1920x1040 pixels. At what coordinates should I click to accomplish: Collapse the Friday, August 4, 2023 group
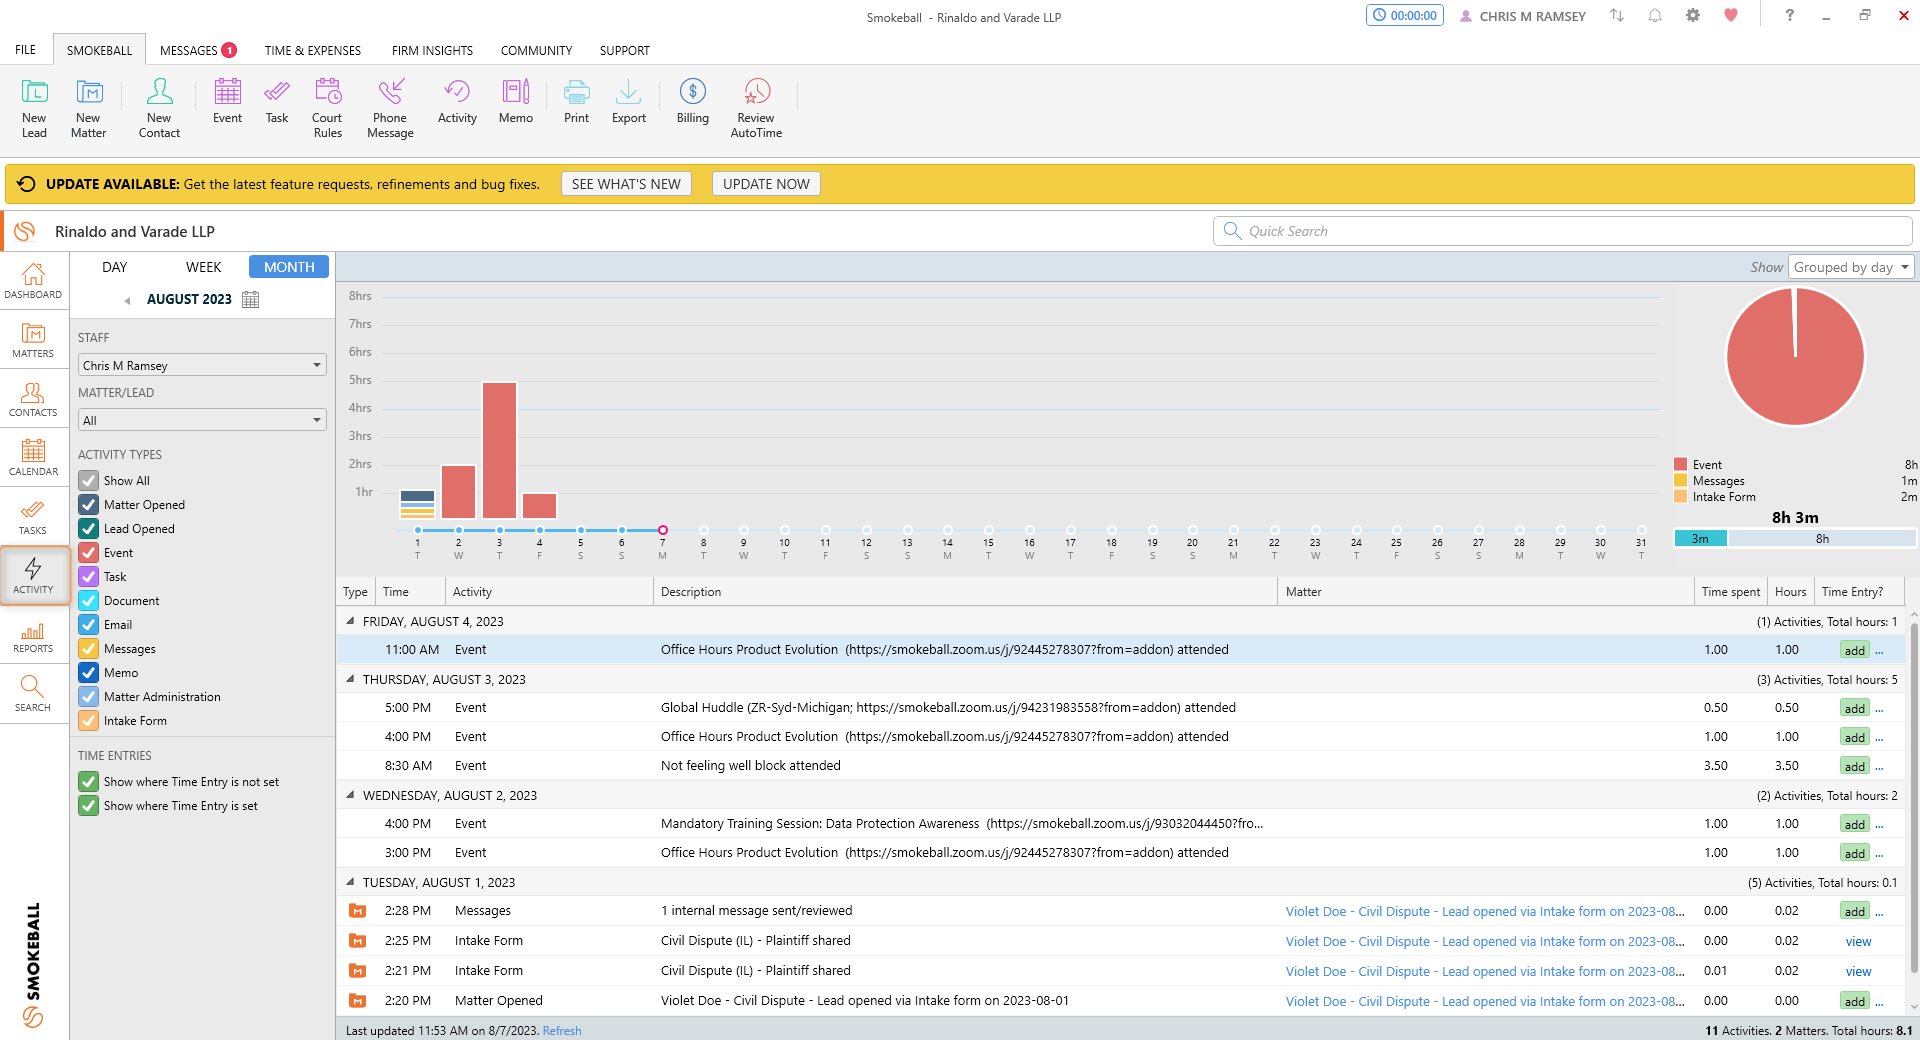(x=351, y=621)
